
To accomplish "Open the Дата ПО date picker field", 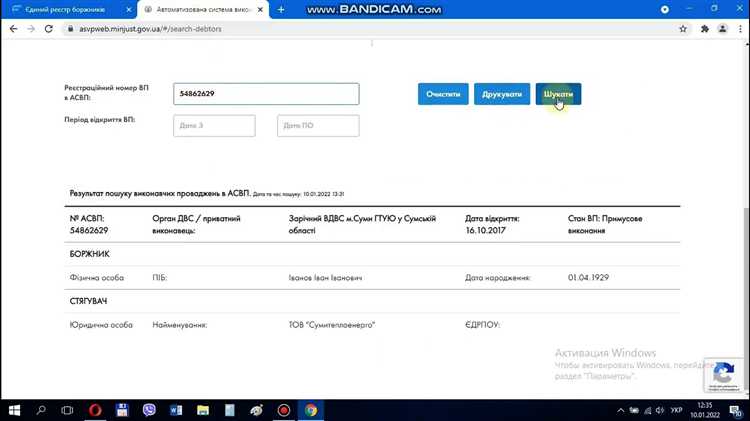I will (x=318, y=125).
